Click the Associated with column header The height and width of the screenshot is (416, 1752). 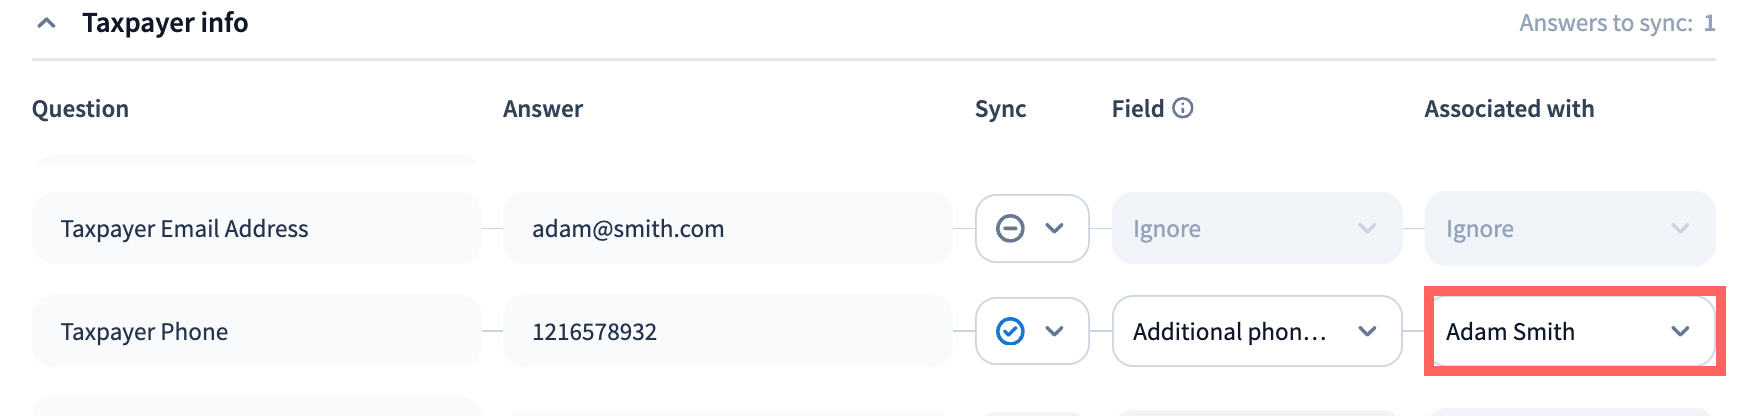(x=1509, y=109)
